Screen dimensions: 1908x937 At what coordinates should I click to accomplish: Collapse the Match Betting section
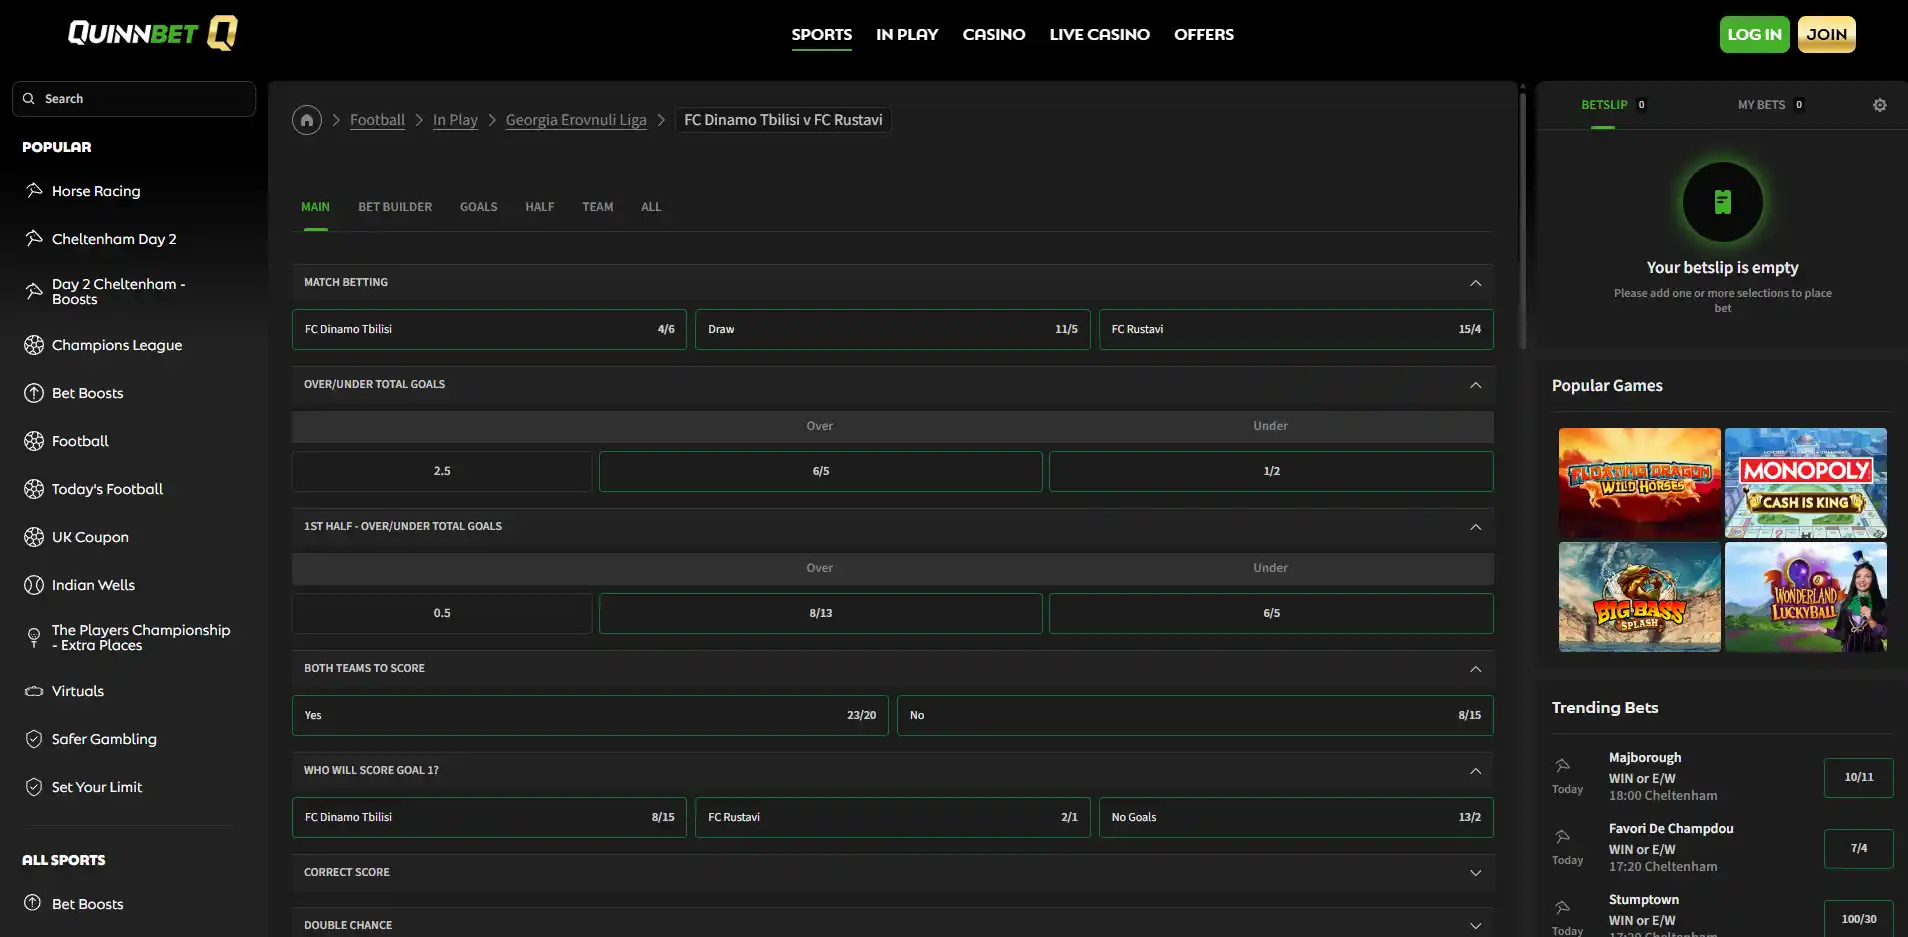click(x=1475, y=283)
